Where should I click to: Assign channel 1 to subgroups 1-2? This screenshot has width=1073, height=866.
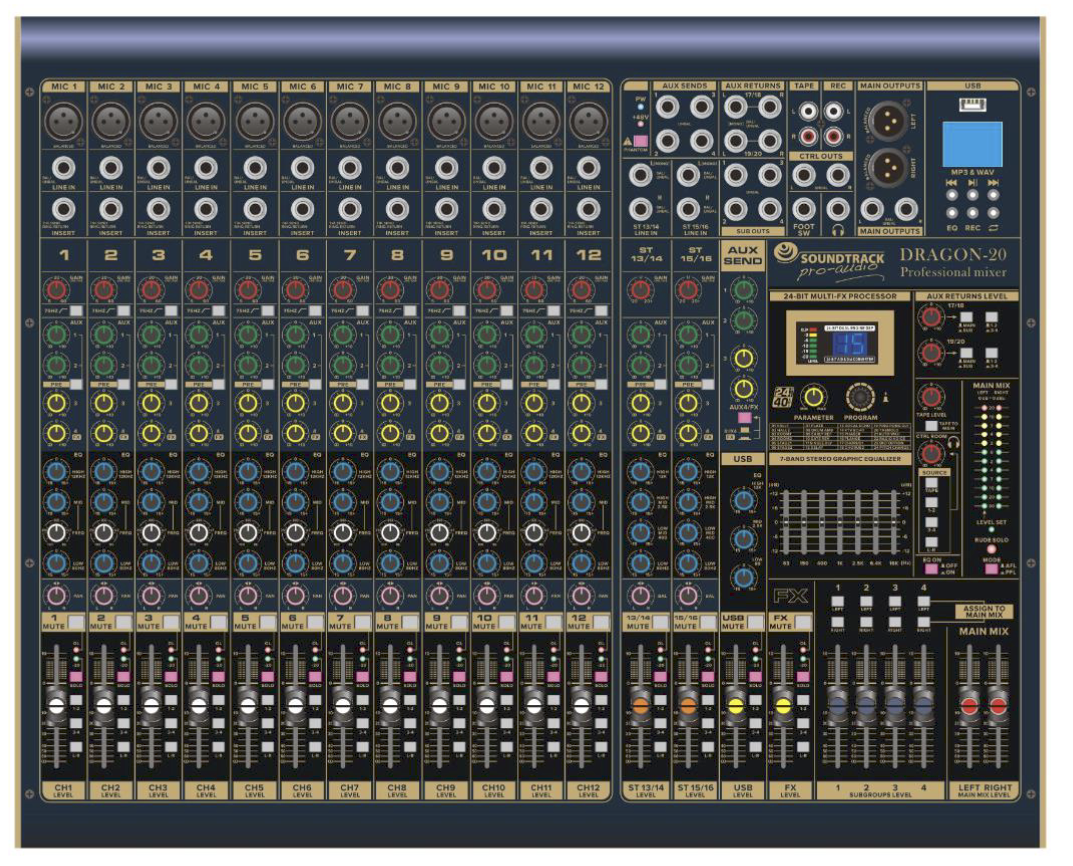[x=76, y=700]
